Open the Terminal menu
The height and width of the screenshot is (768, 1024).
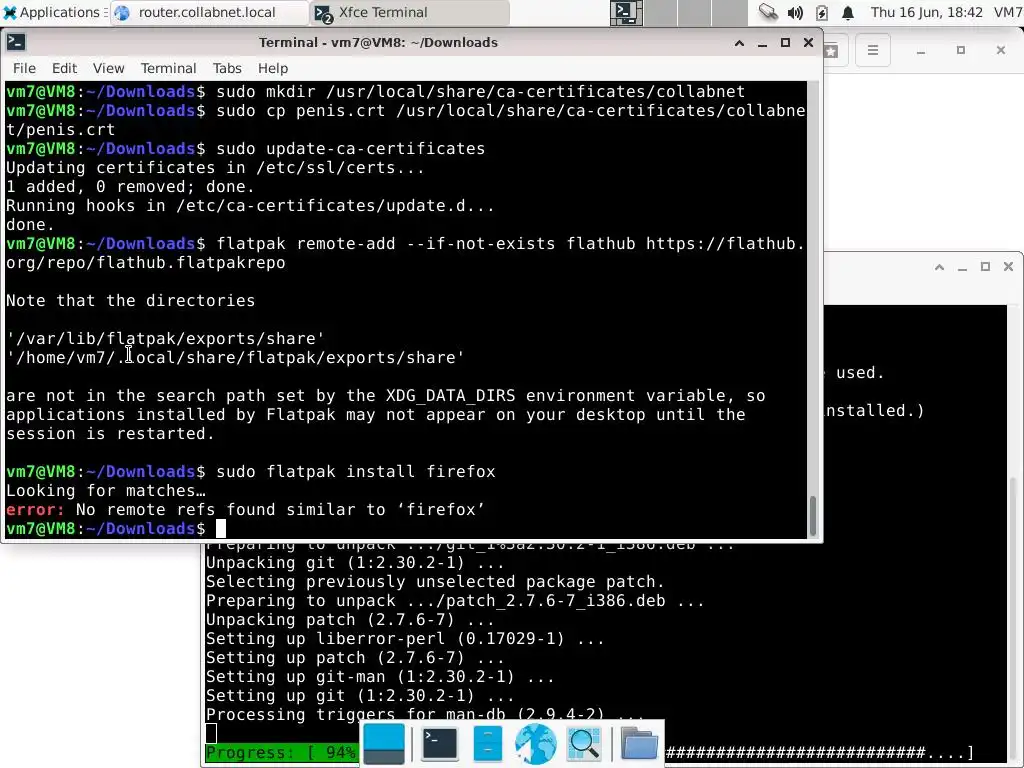tap(168, 68)
